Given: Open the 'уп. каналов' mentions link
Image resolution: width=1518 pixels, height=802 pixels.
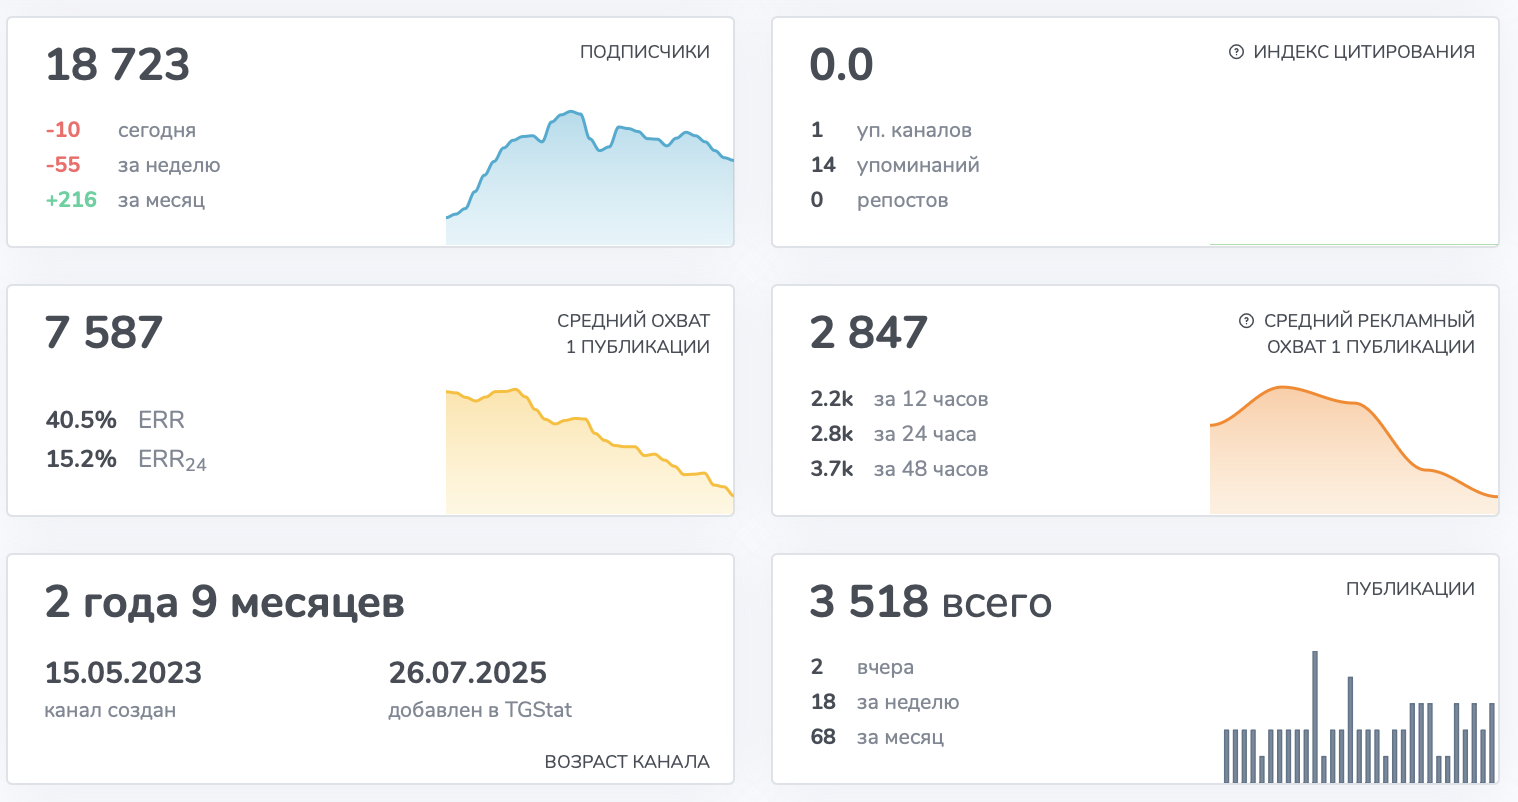Looking at the screenshot, I should point(913,130).
